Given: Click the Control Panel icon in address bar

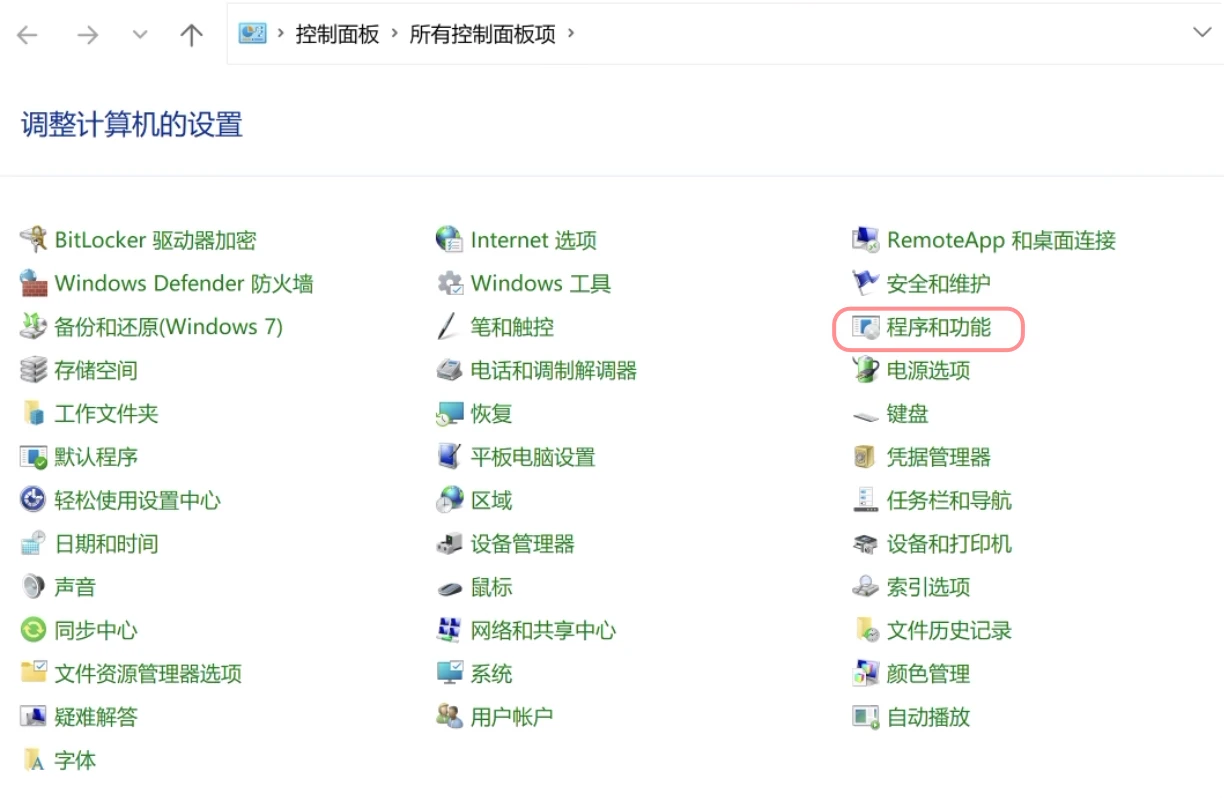Looking at the screenshot, I should point(251,33).
